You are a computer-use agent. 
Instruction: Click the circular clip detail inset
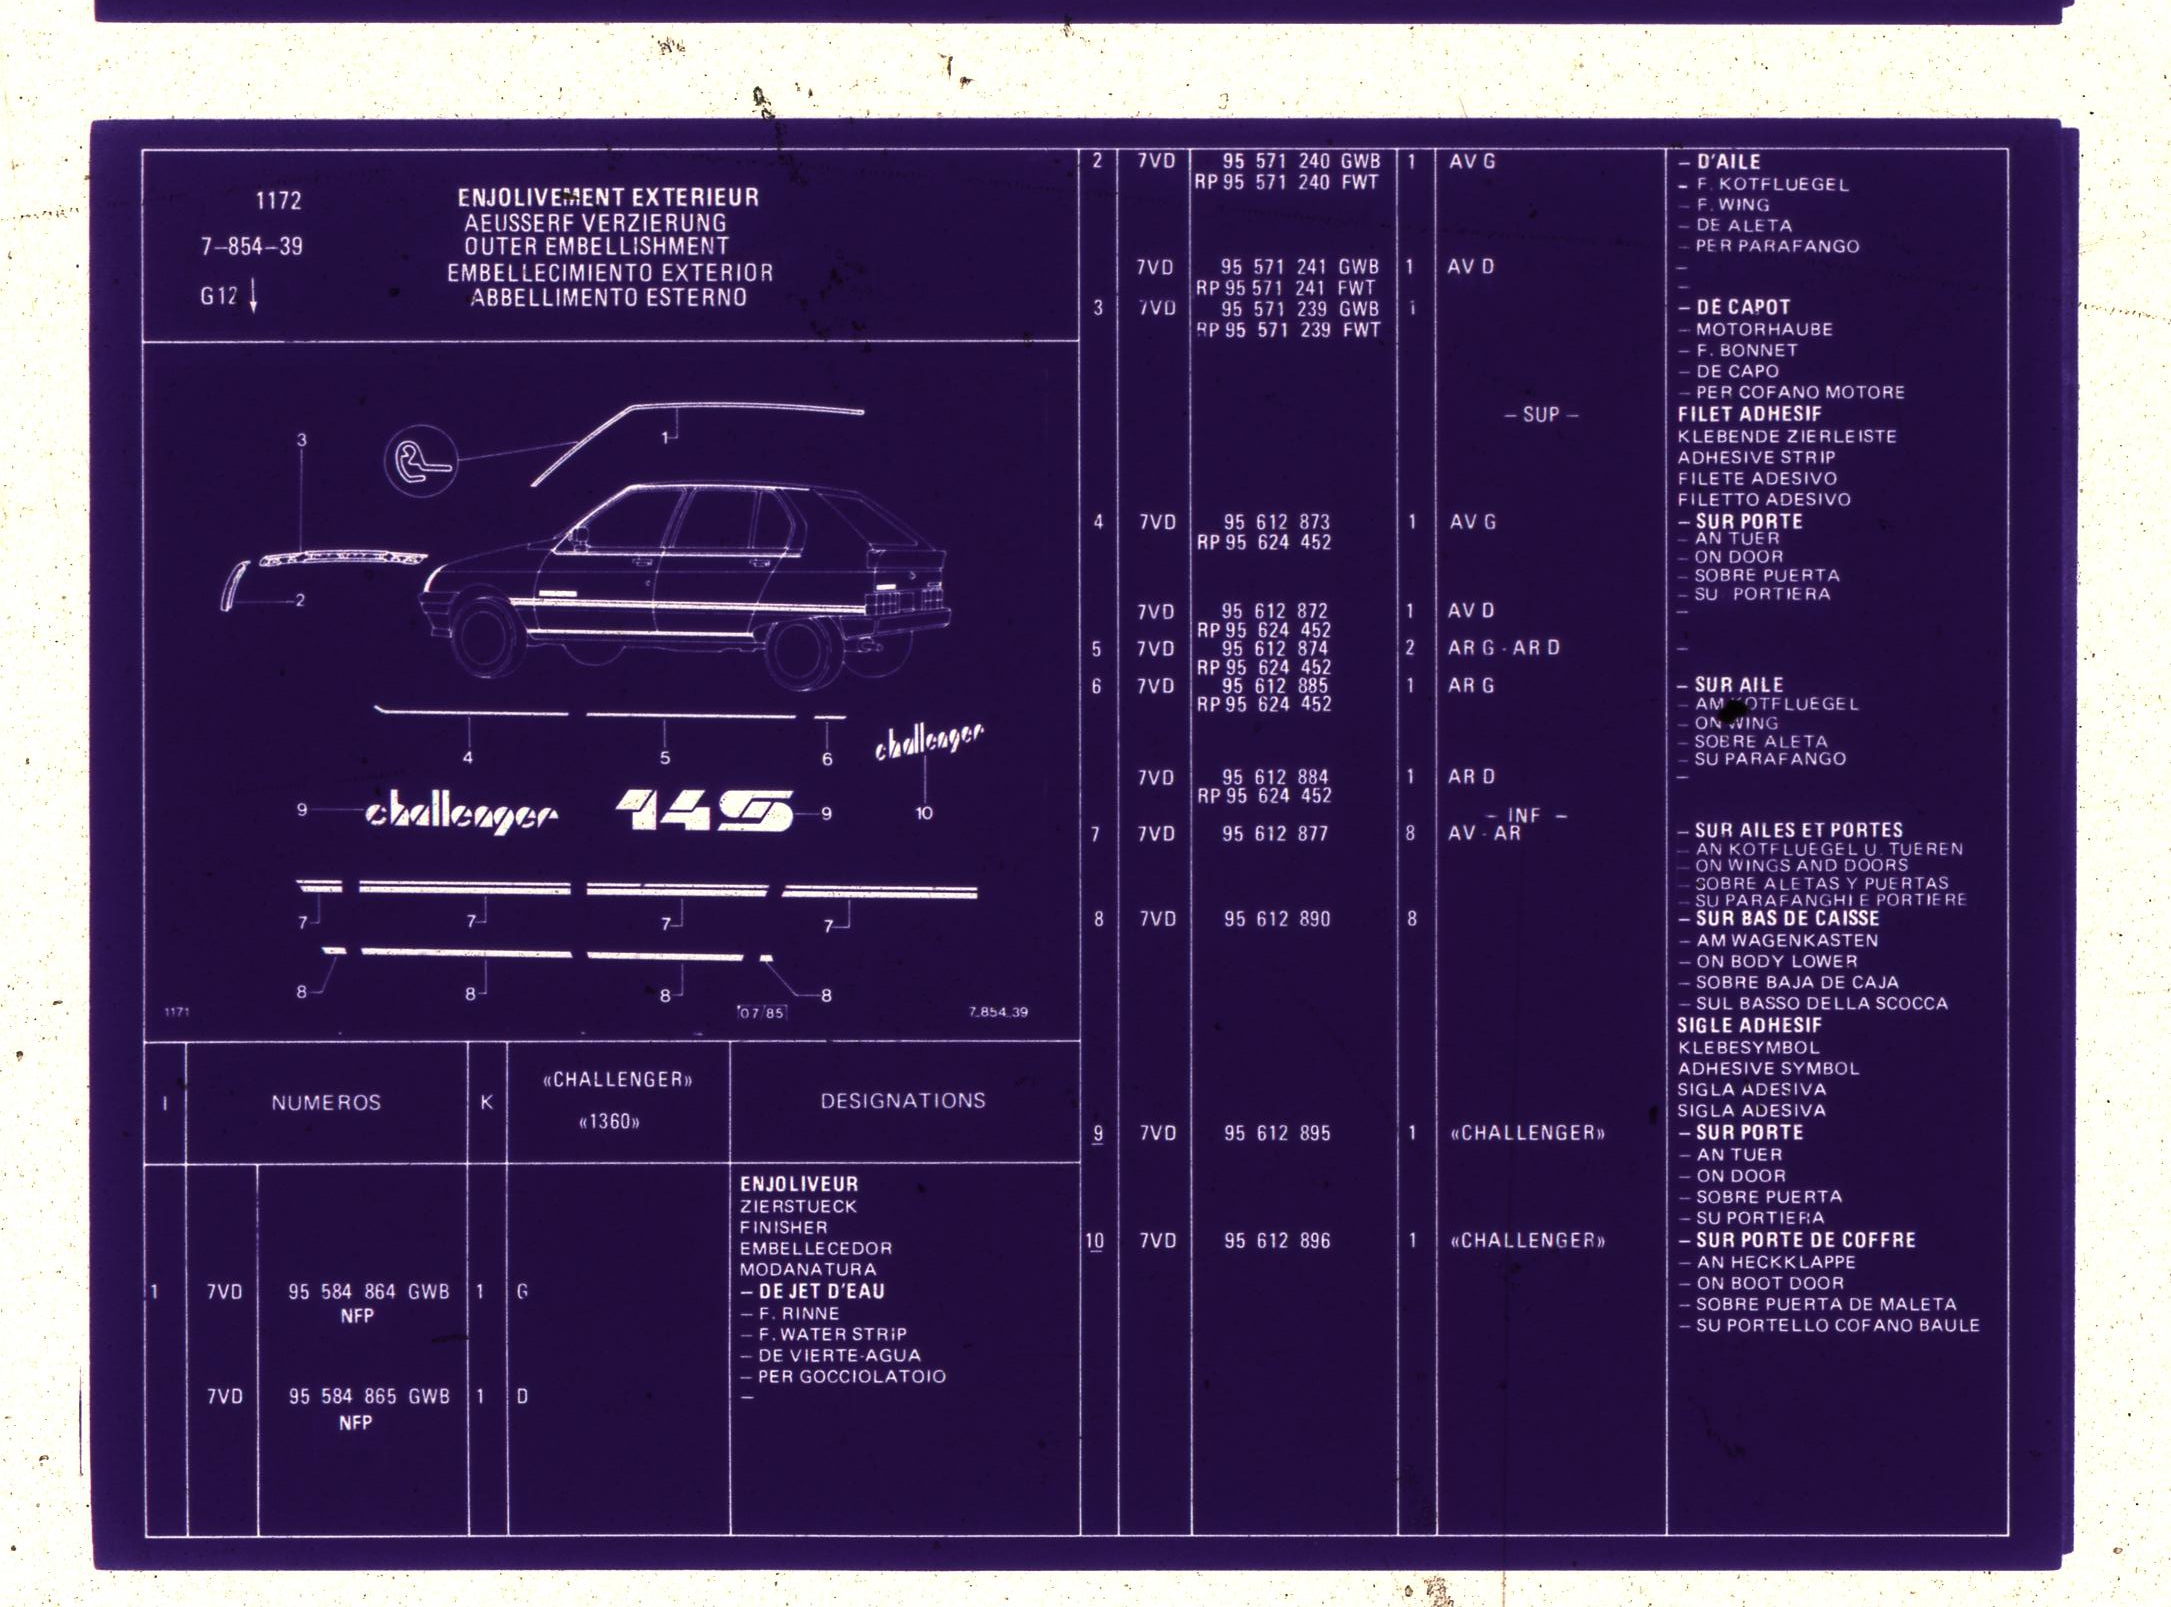click(420, 462)
